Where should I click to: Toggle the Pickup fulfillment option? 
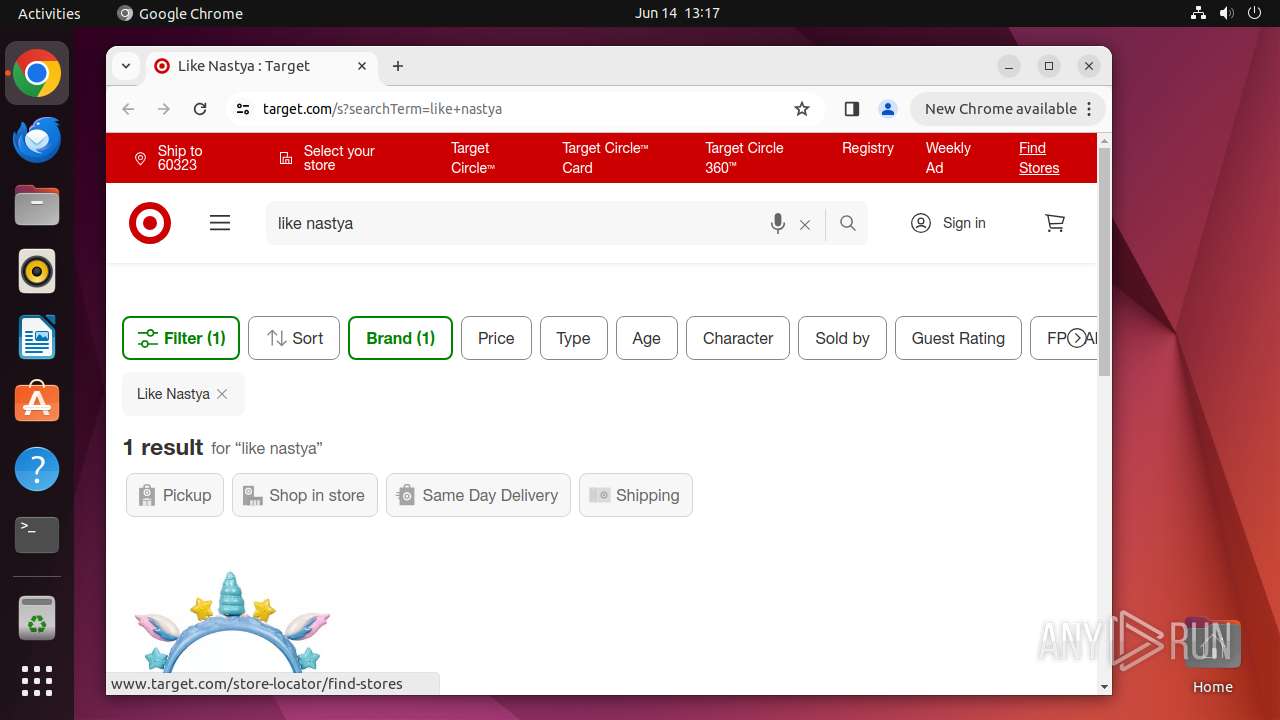coord(175,495)
